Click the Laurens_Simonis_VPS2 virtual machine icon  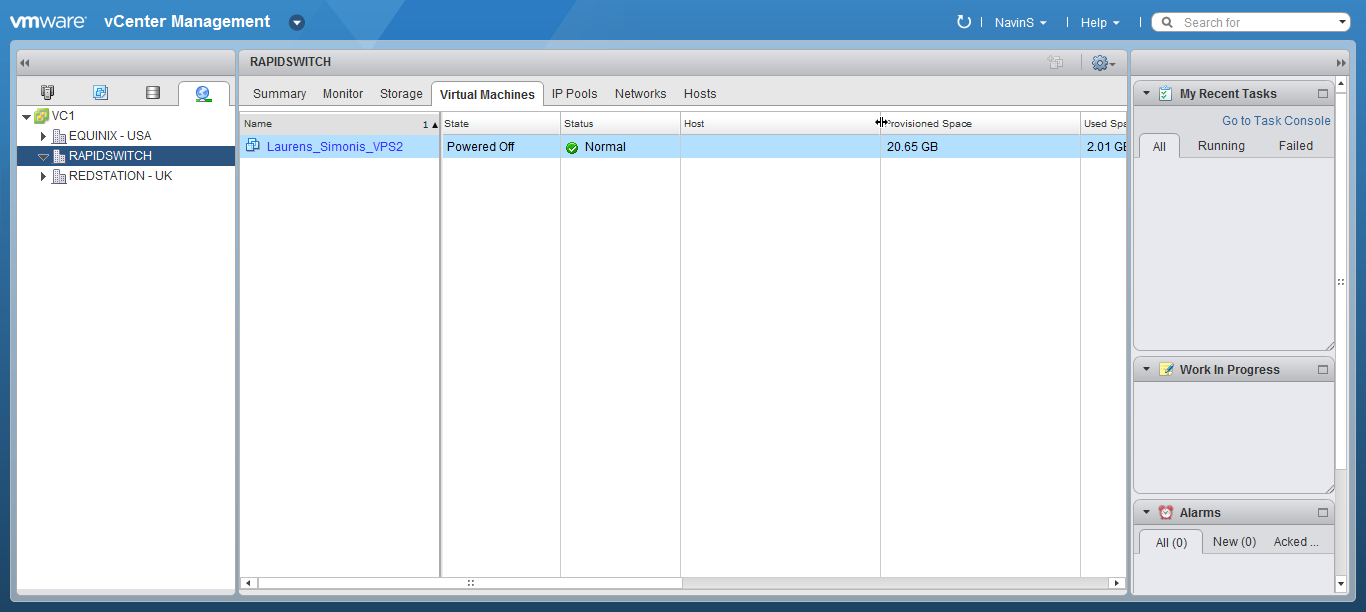(x=253, y=146)
